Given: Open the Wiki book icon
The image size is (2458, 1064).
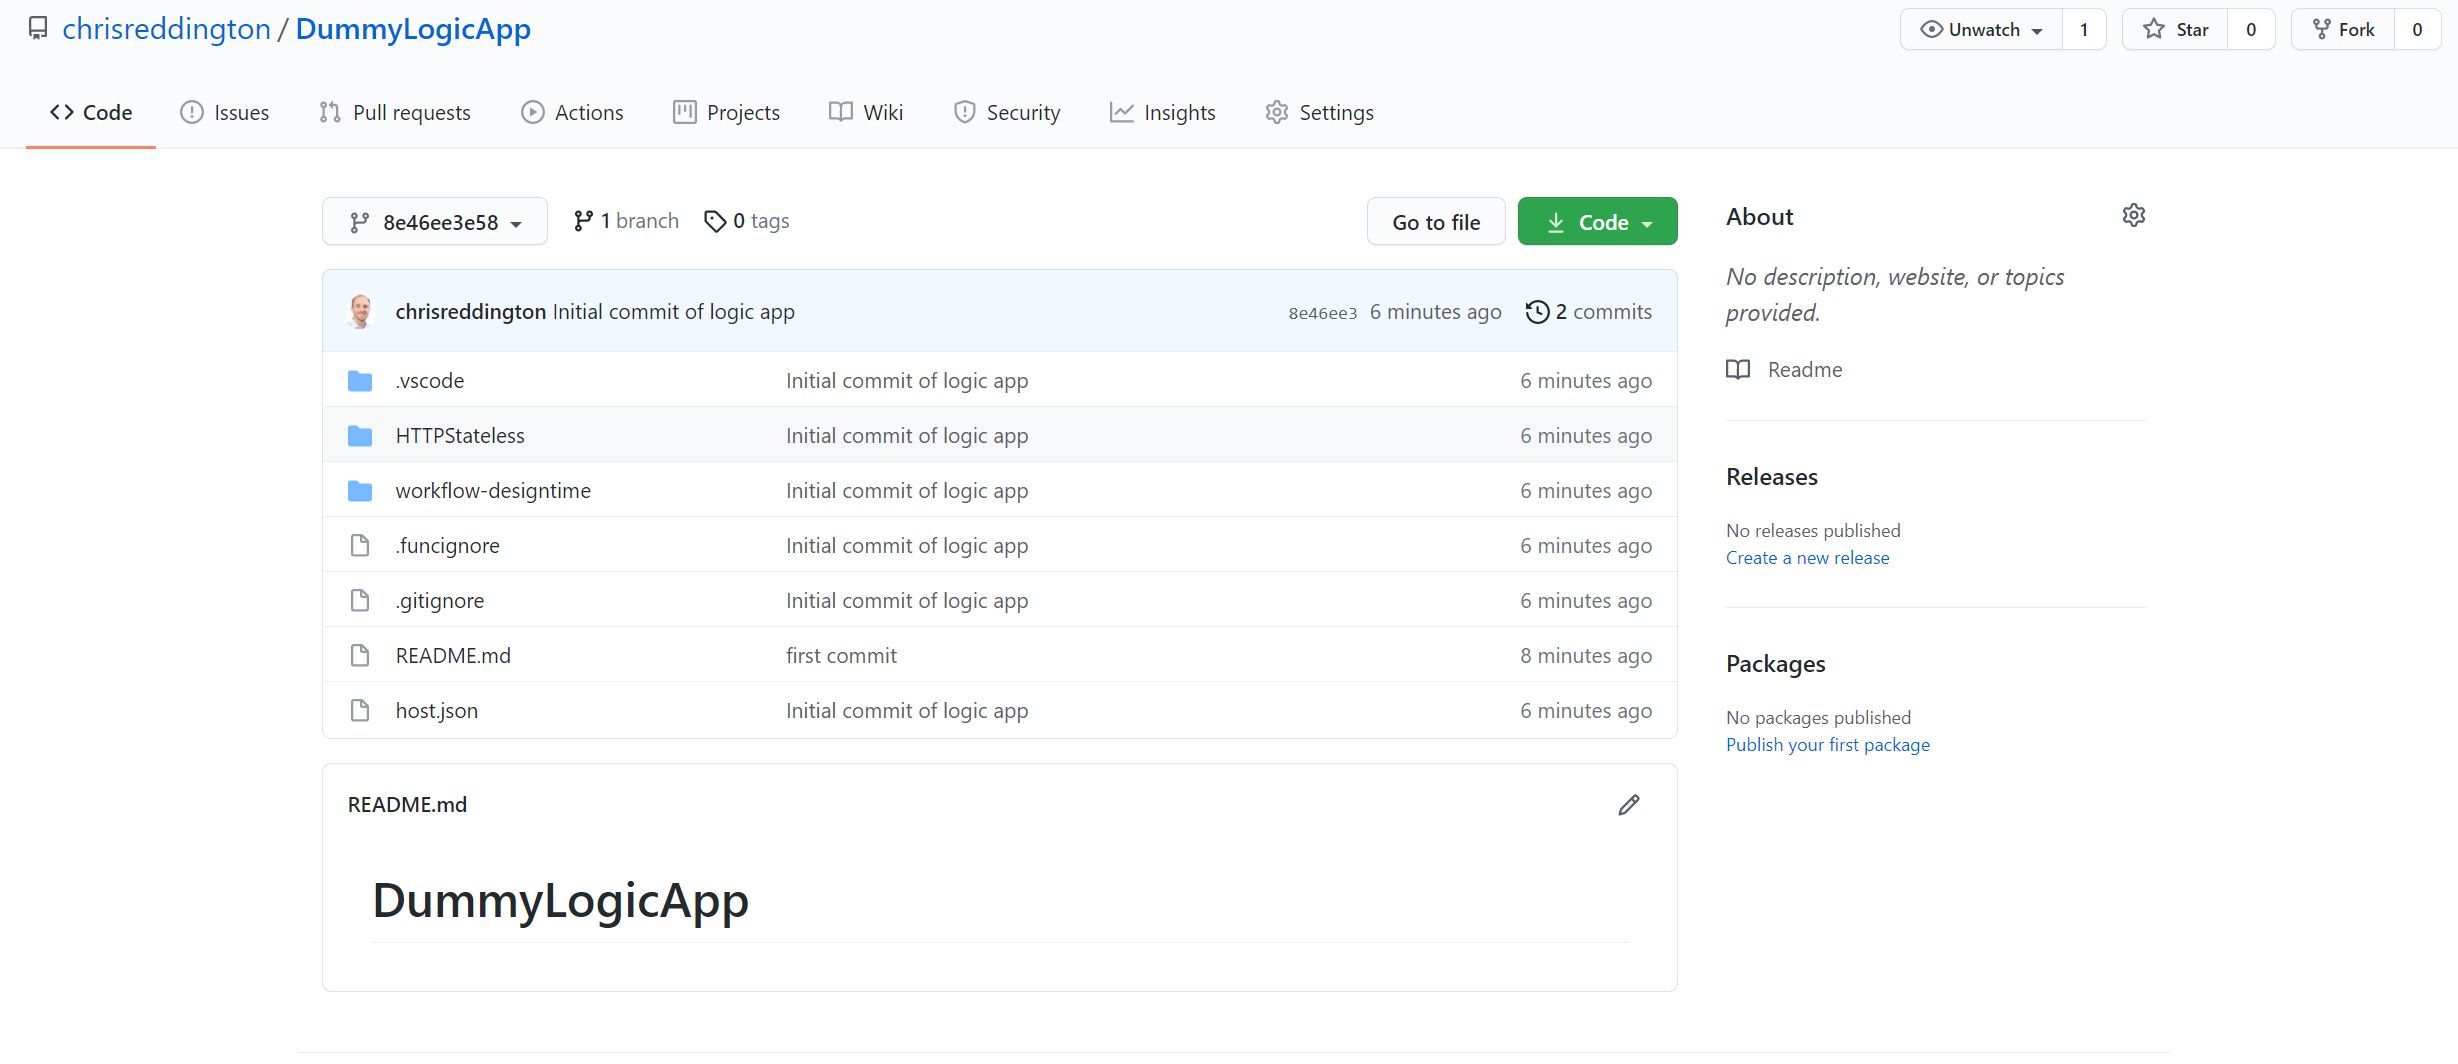Looking at the screenshot, I should (x=839, y=112).
